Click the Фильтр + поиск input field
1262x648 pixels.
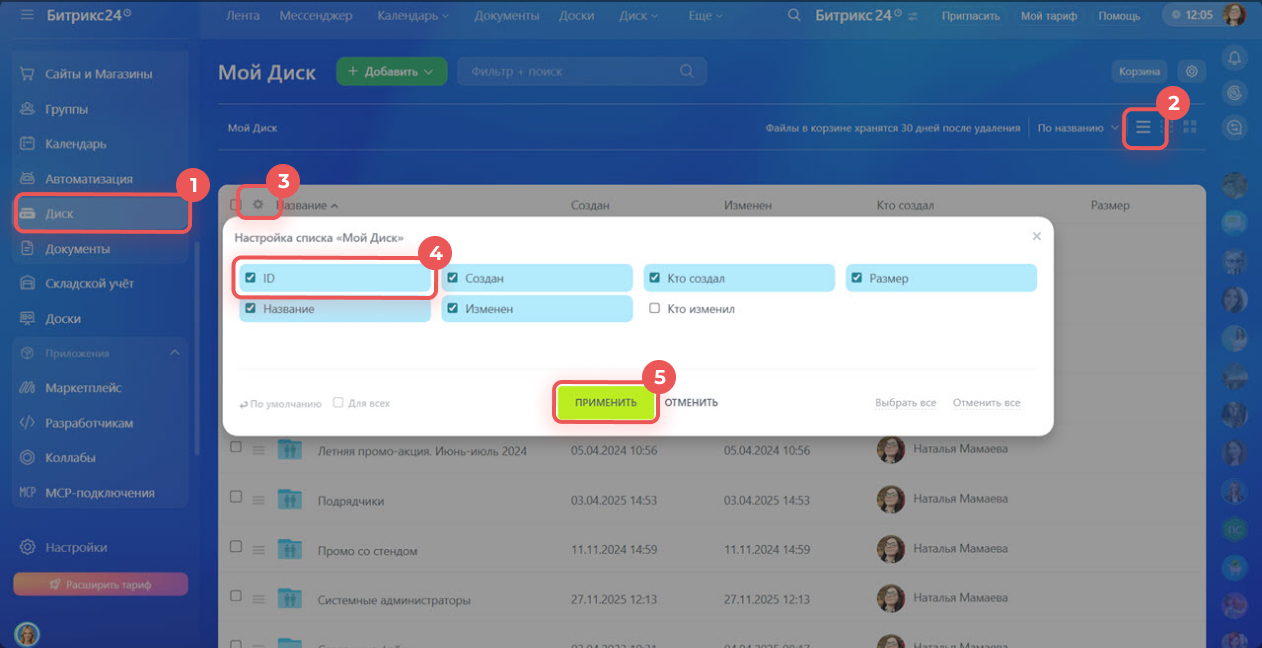click(x=570, y=71)
